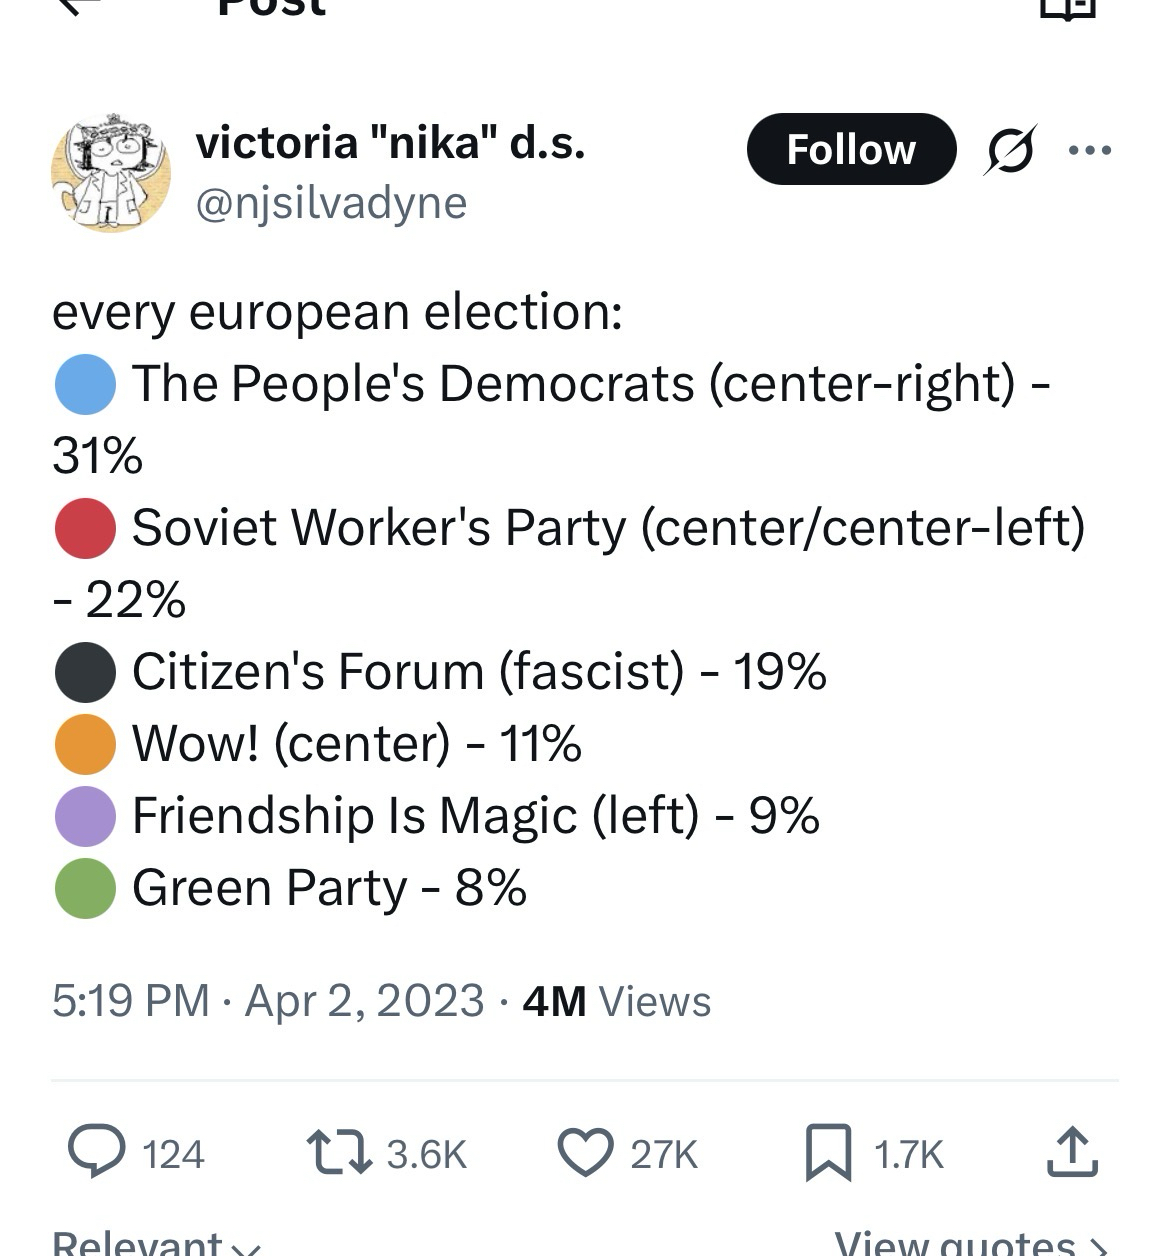Tap the 4M Views count

pyautogui.click(x=616, y=1000)
